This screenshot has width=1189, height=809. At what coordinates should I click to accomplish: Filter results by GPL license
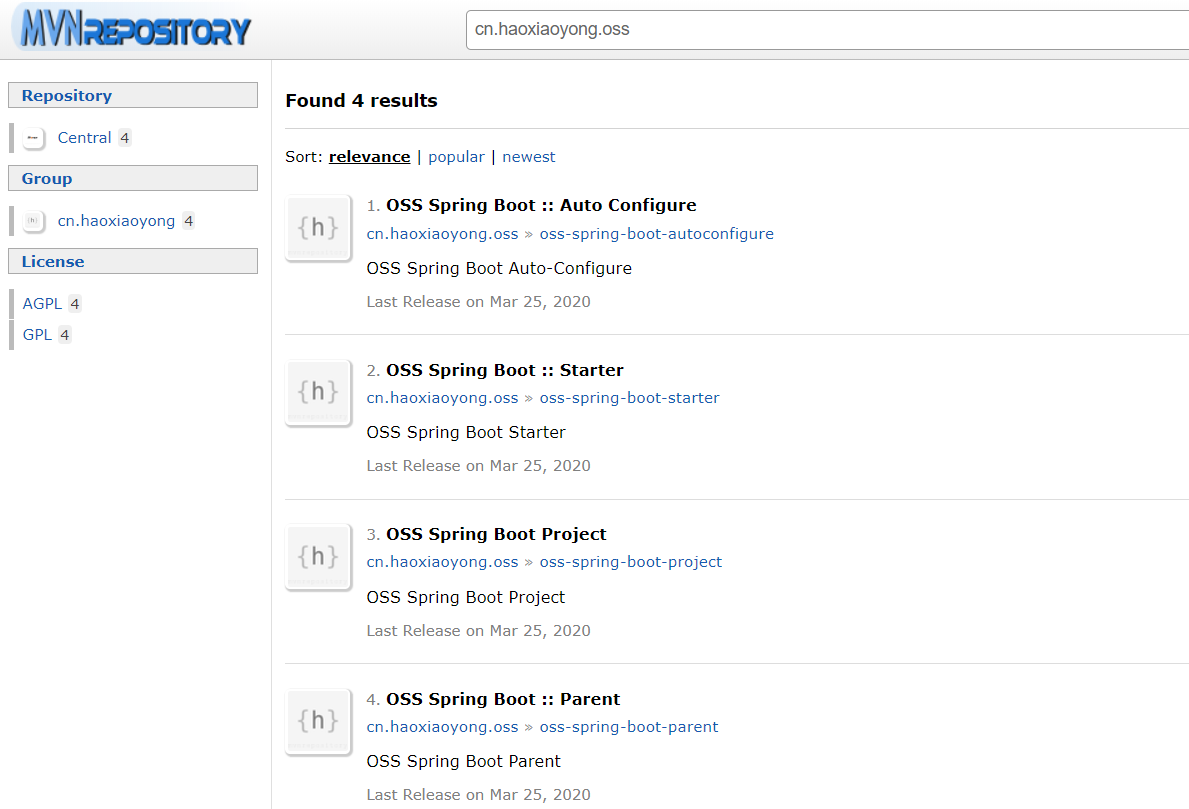click(36, 334)
